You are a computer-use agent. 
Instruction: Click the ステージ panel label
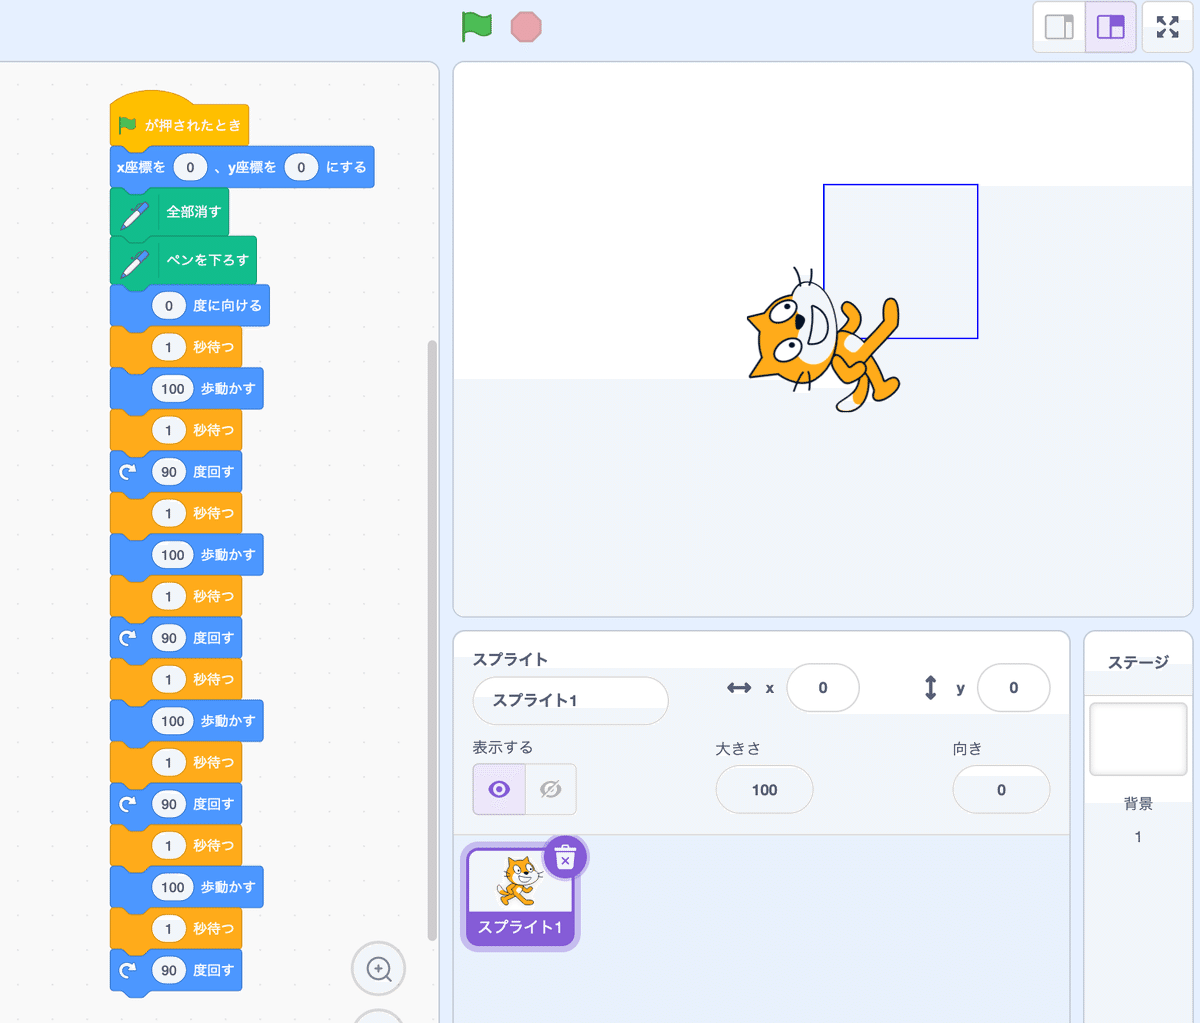[1138, 662]
